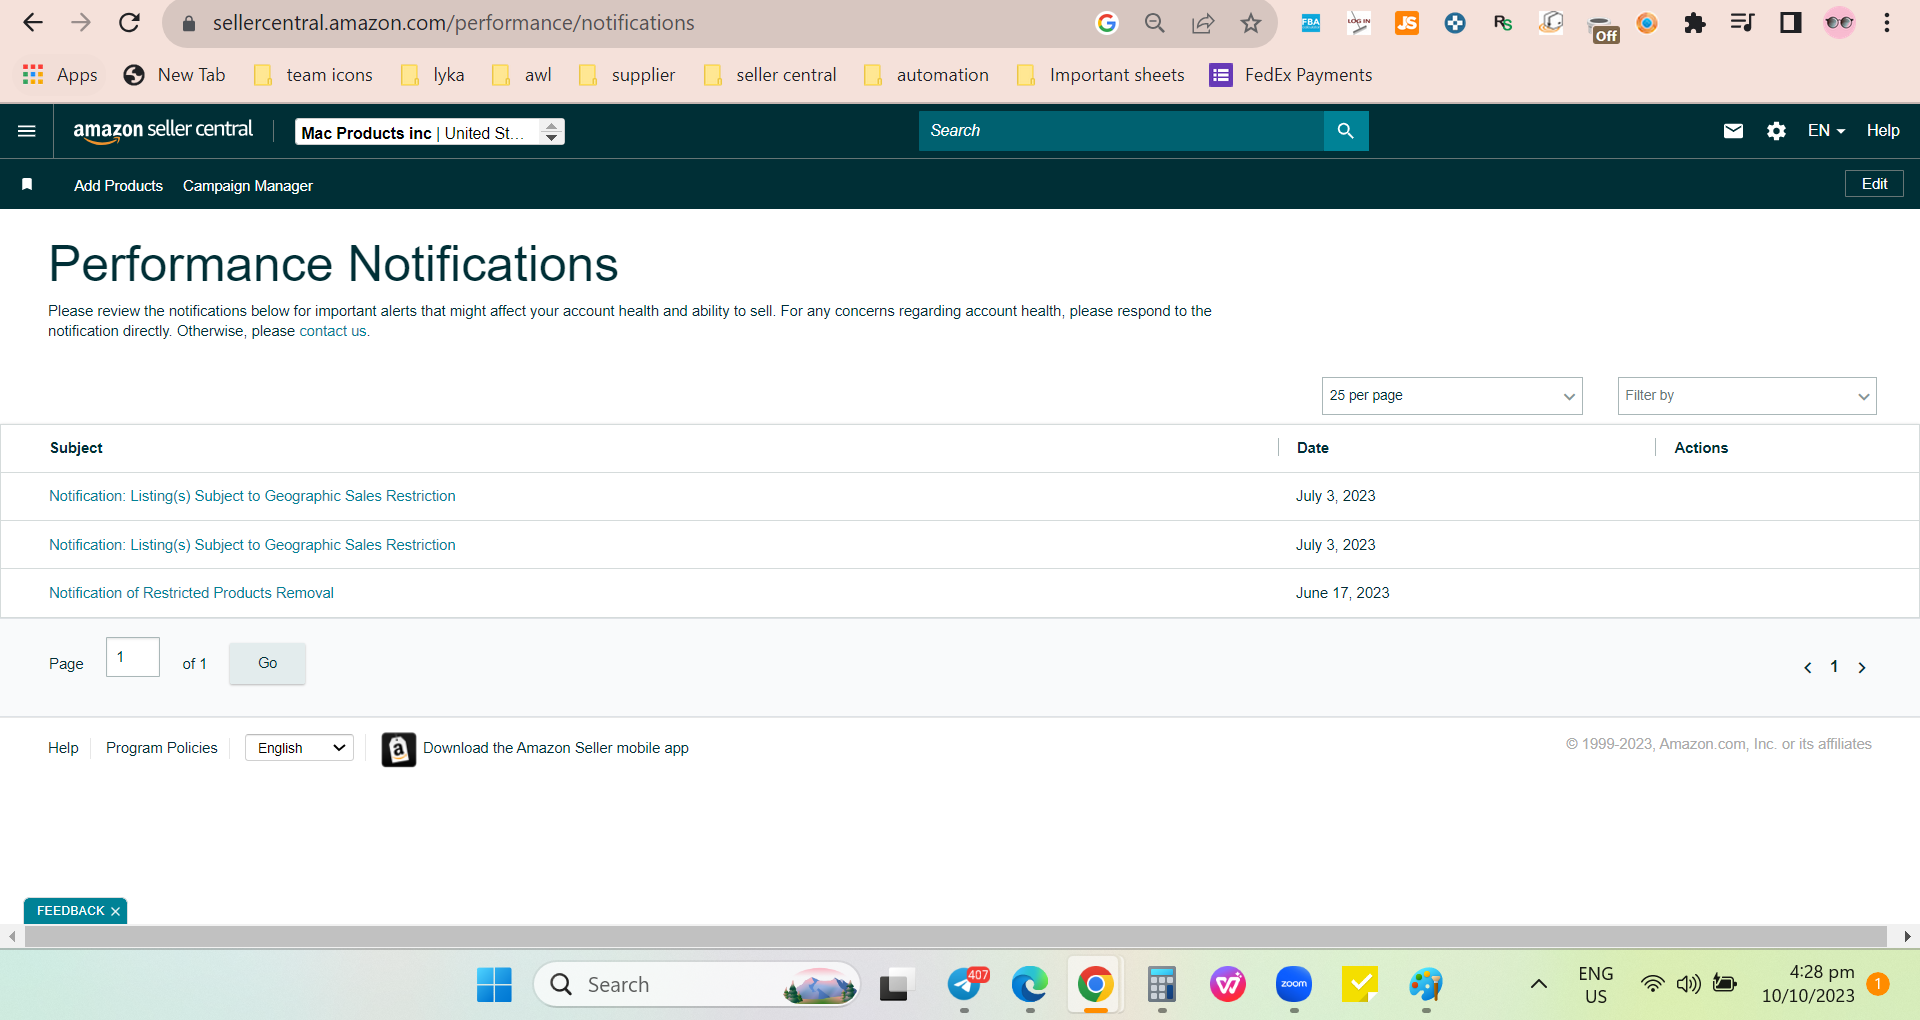Click the Edit button in nav bar

pyautogui.click(x=1874, y=184)
